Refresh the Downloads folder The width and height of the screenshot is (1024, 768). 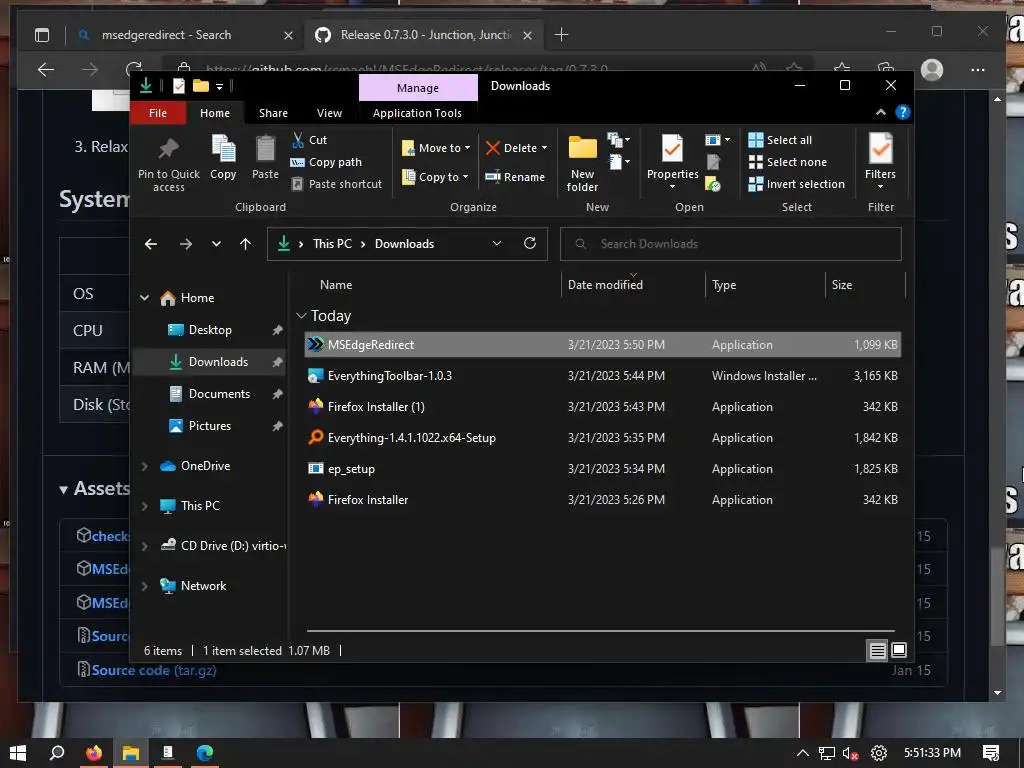click(530, 244)
